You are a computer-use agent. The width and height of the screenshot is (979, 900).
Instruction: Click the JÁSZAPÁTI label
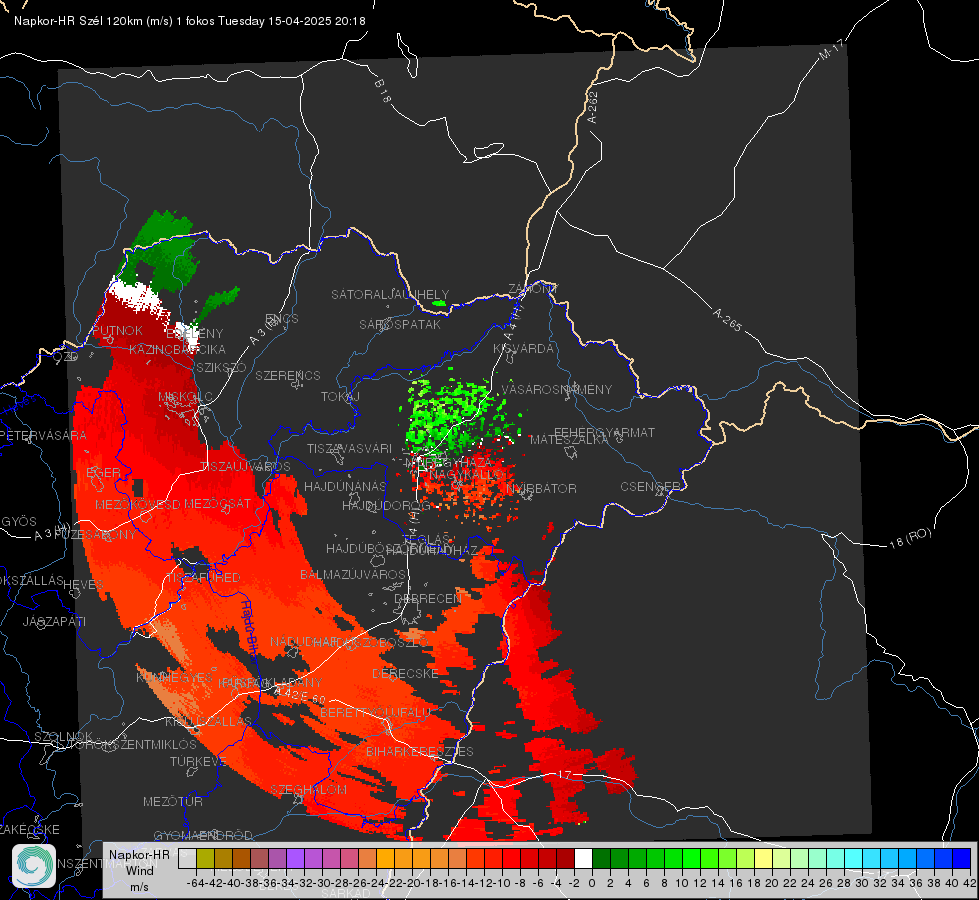tap(54, 621)
